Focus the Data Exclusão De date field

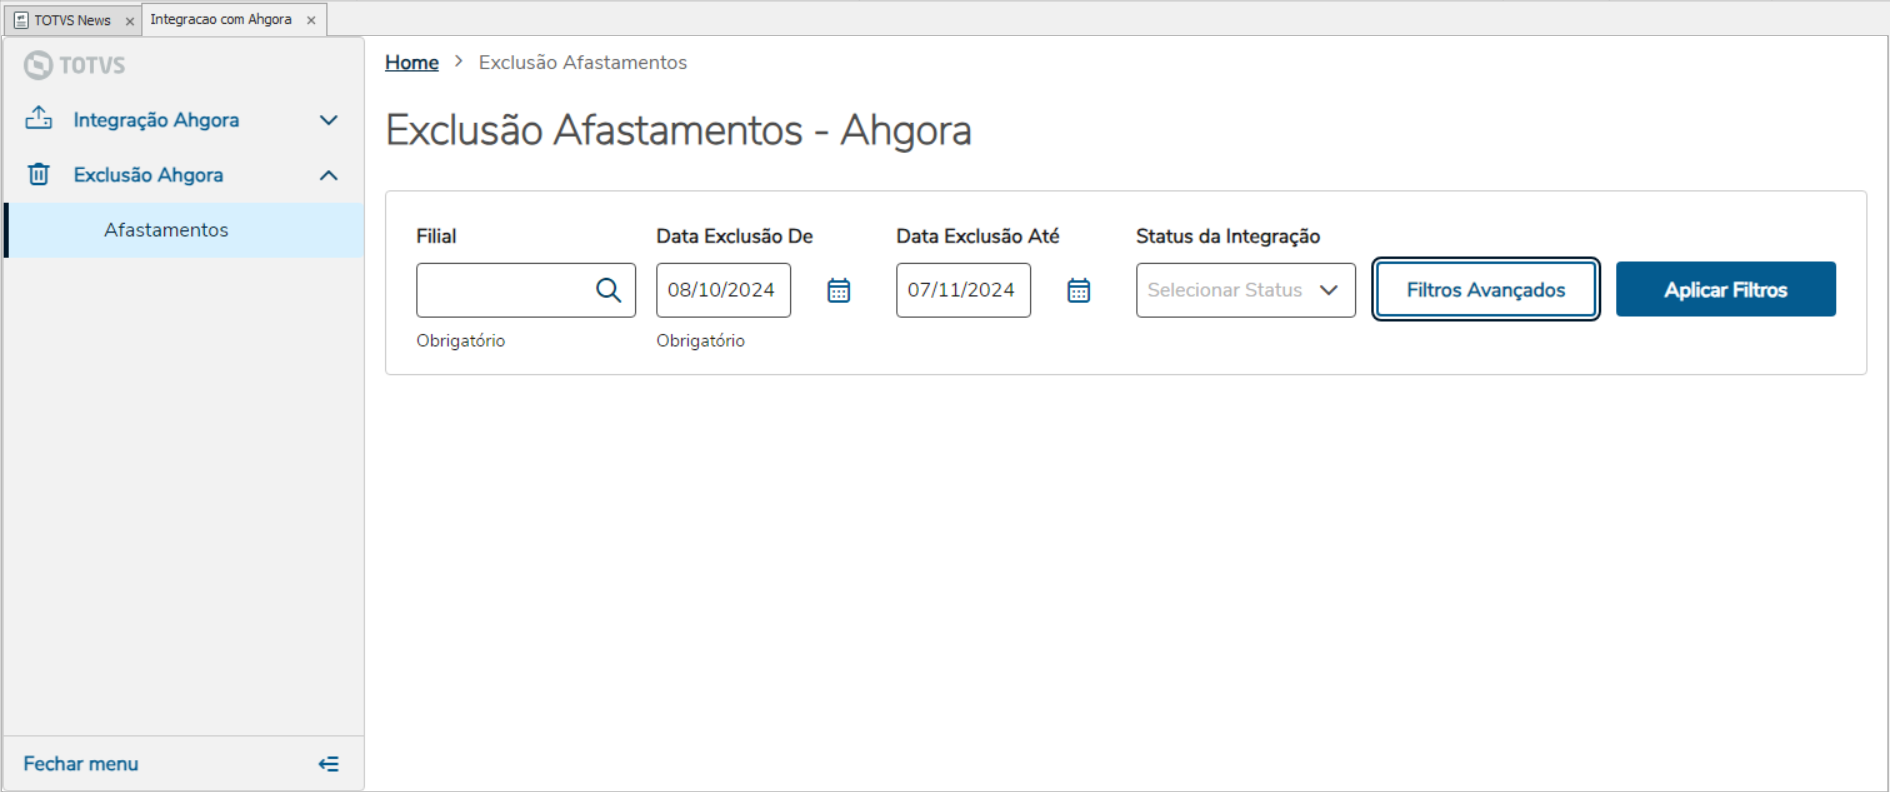(722, 290)
